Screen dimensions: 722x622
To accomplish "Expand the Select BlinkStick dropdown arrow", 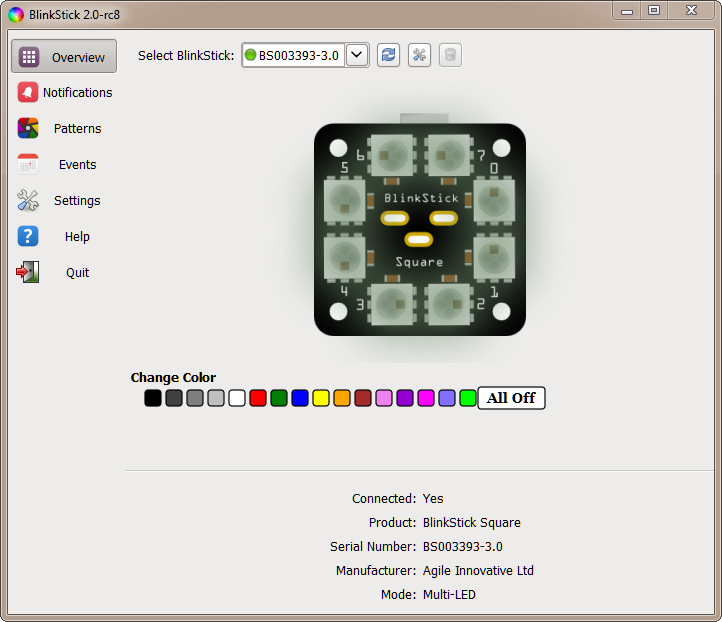I will click(x=357, y=55).
